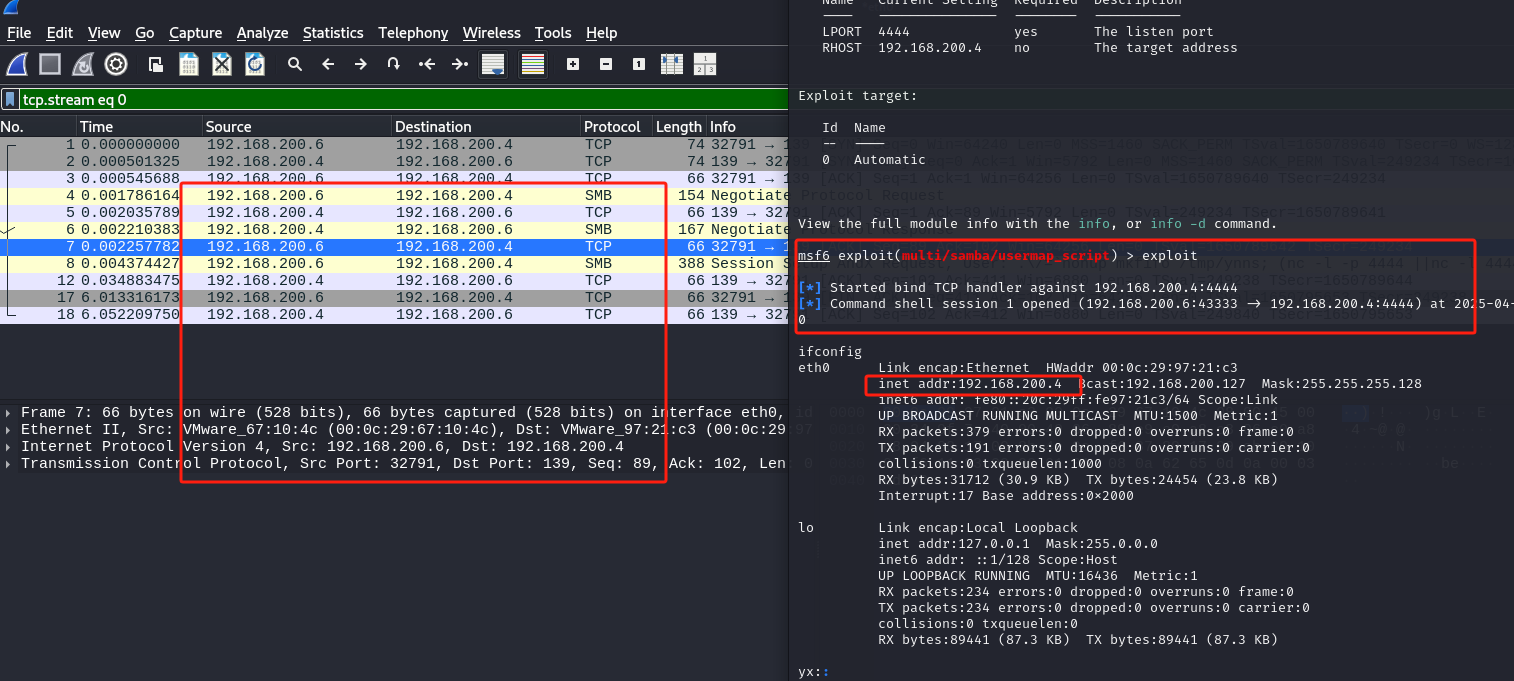The height and width of the screenshot is (681, 1514).
Task: Select SMB packet 8 with length 388
Action: point(394,263)
